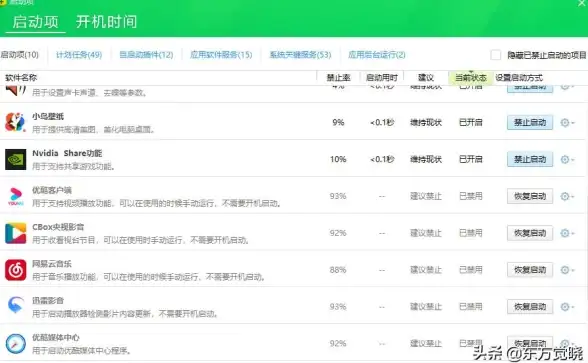
Task: Select the 迅雷影音 name text
Action: (x=48, y=300)
